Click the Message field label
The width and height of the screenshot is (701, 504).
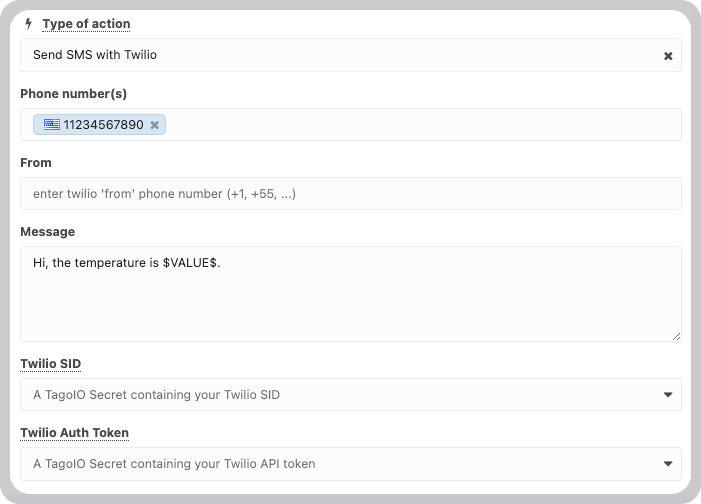(x=48, y=232)
